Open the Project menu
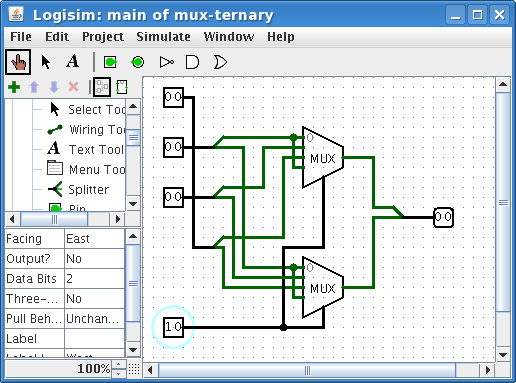Screen dimensions: 516x383 (x=103, y=37)
